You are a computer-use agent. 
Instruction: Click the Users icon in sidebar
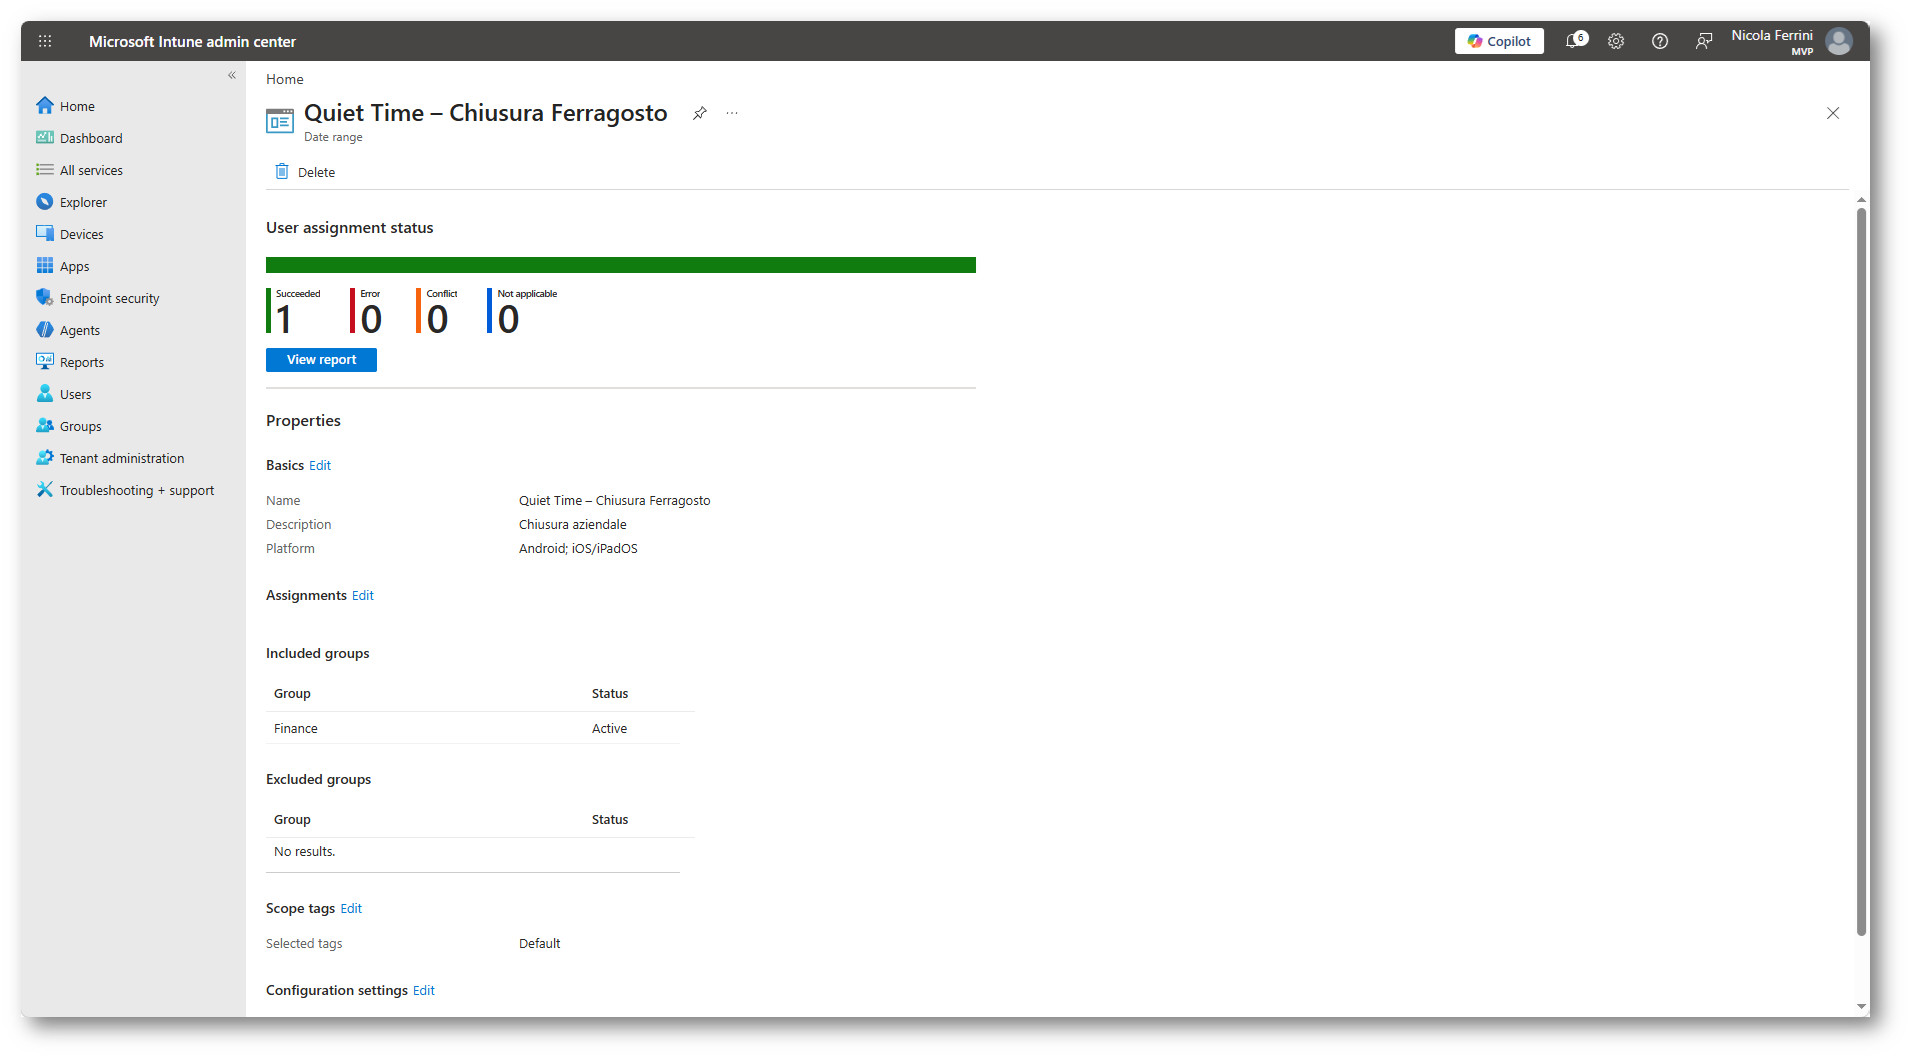coord(45,394)
